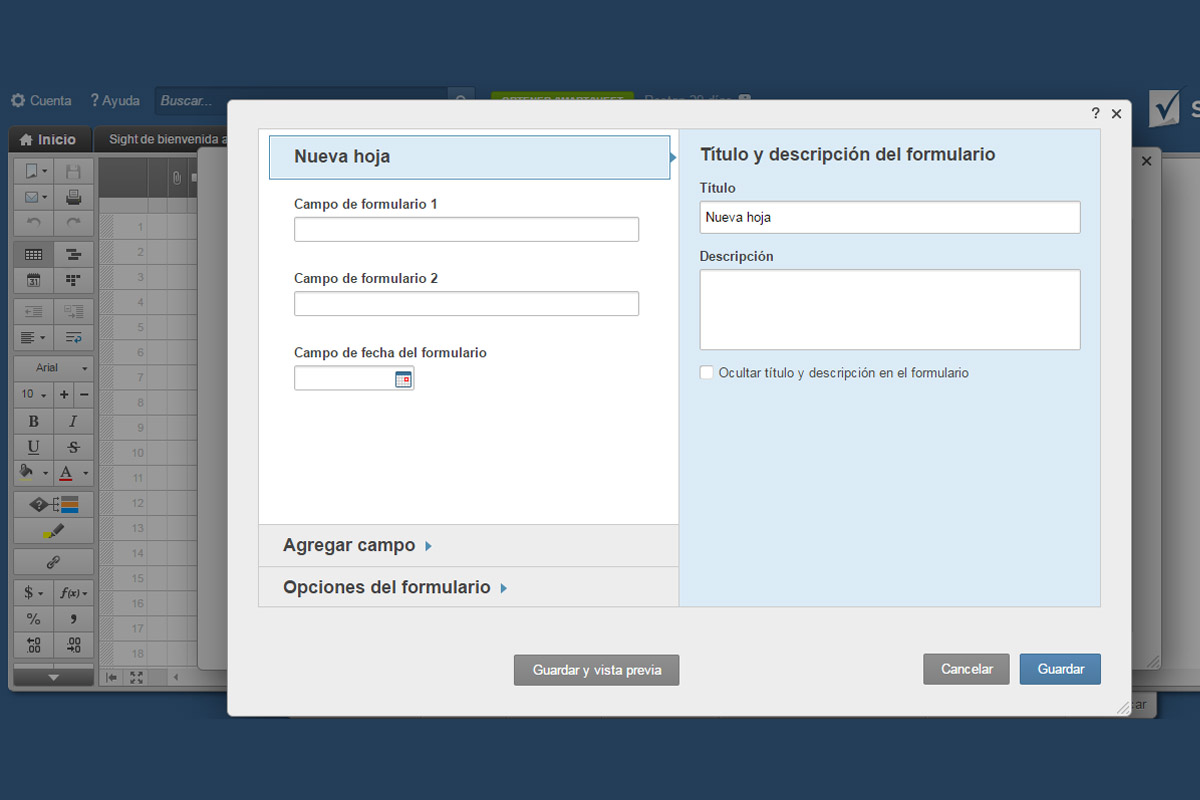Toggle Underline formatting
Screen dimensions: 1200x800
point(33,447)
